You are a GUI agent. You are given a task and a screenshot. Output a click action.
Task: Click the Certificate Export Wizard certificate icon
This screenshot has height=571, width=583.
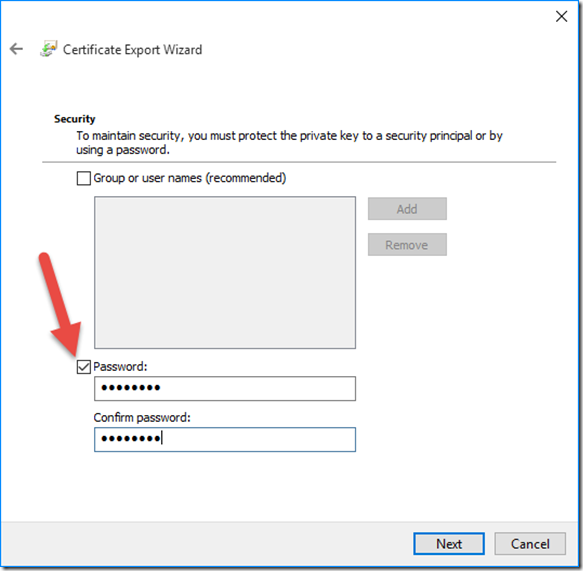[x=49, y=49]
